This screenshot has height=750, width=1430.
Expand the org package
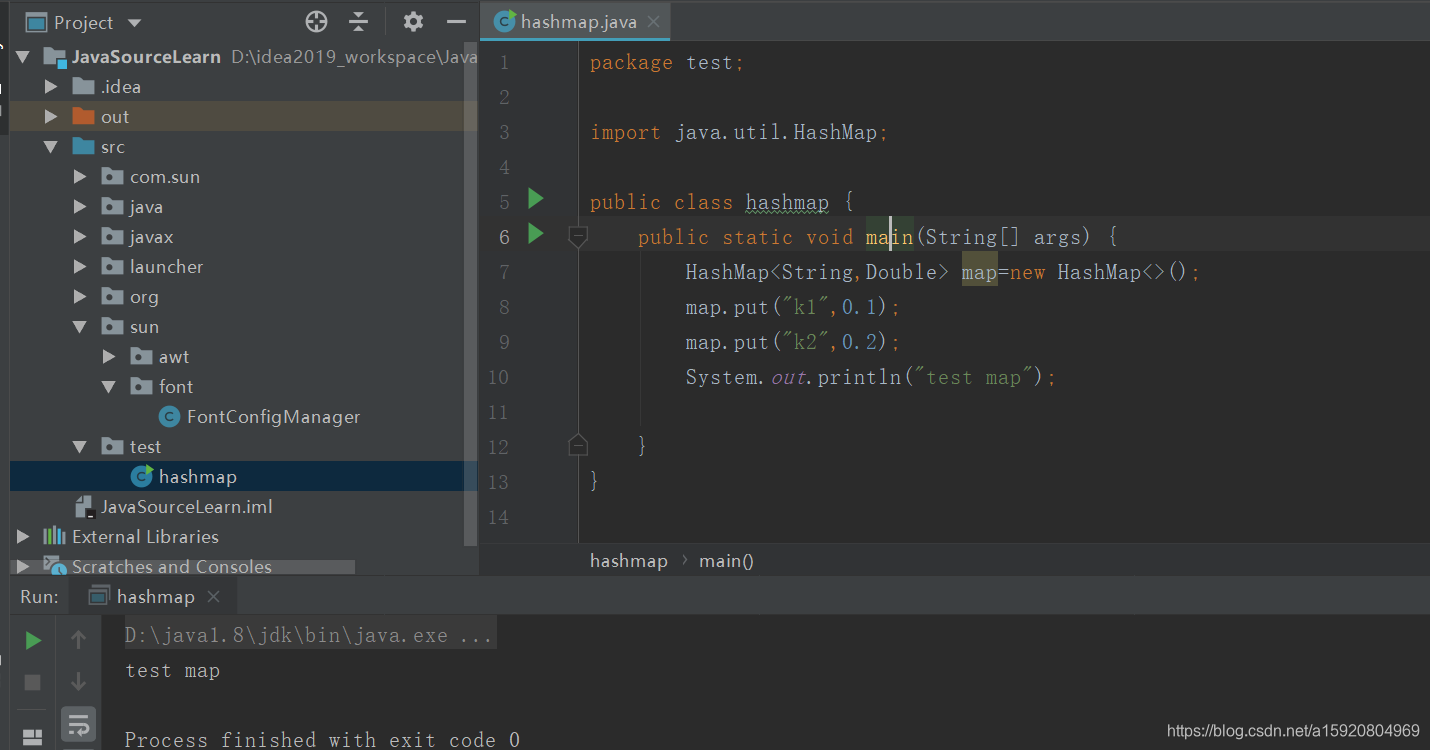80,297
